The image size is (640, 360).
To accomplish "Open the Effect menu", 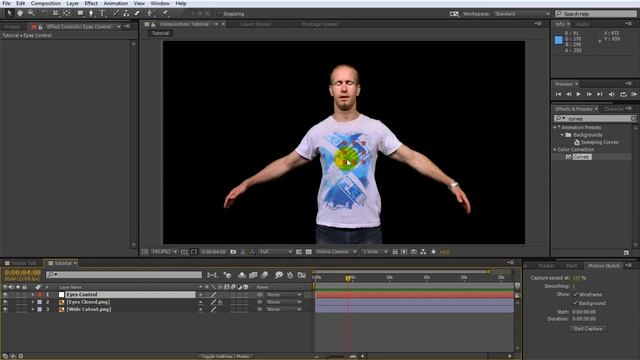I will pos(91,3).
